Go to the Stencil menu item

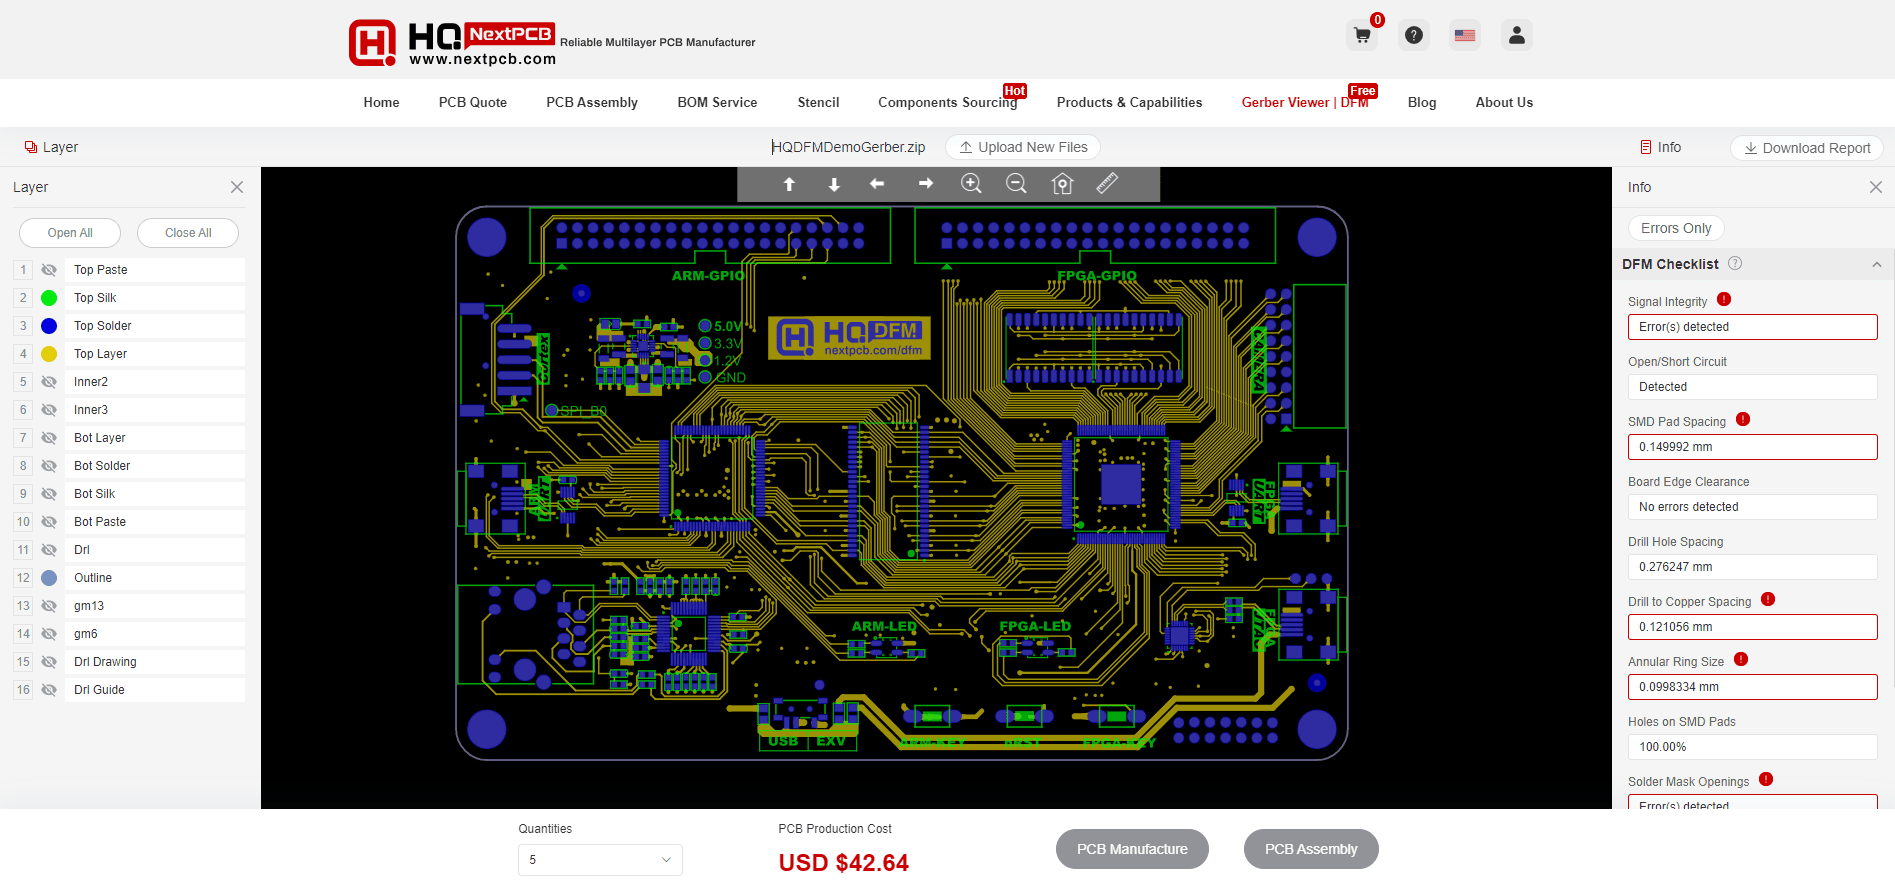pos(818,102)
